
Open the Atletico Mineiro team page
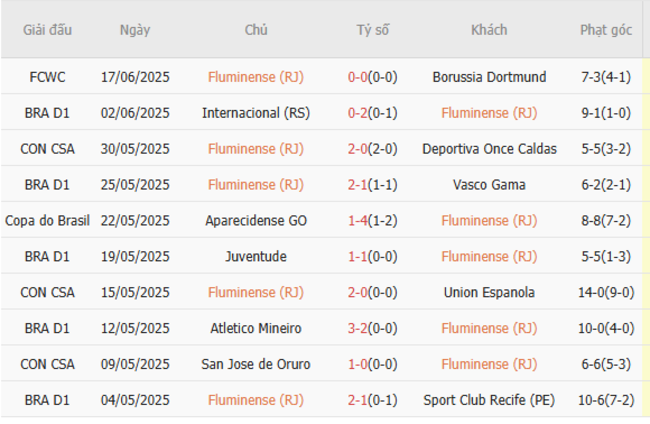point(256,328)
